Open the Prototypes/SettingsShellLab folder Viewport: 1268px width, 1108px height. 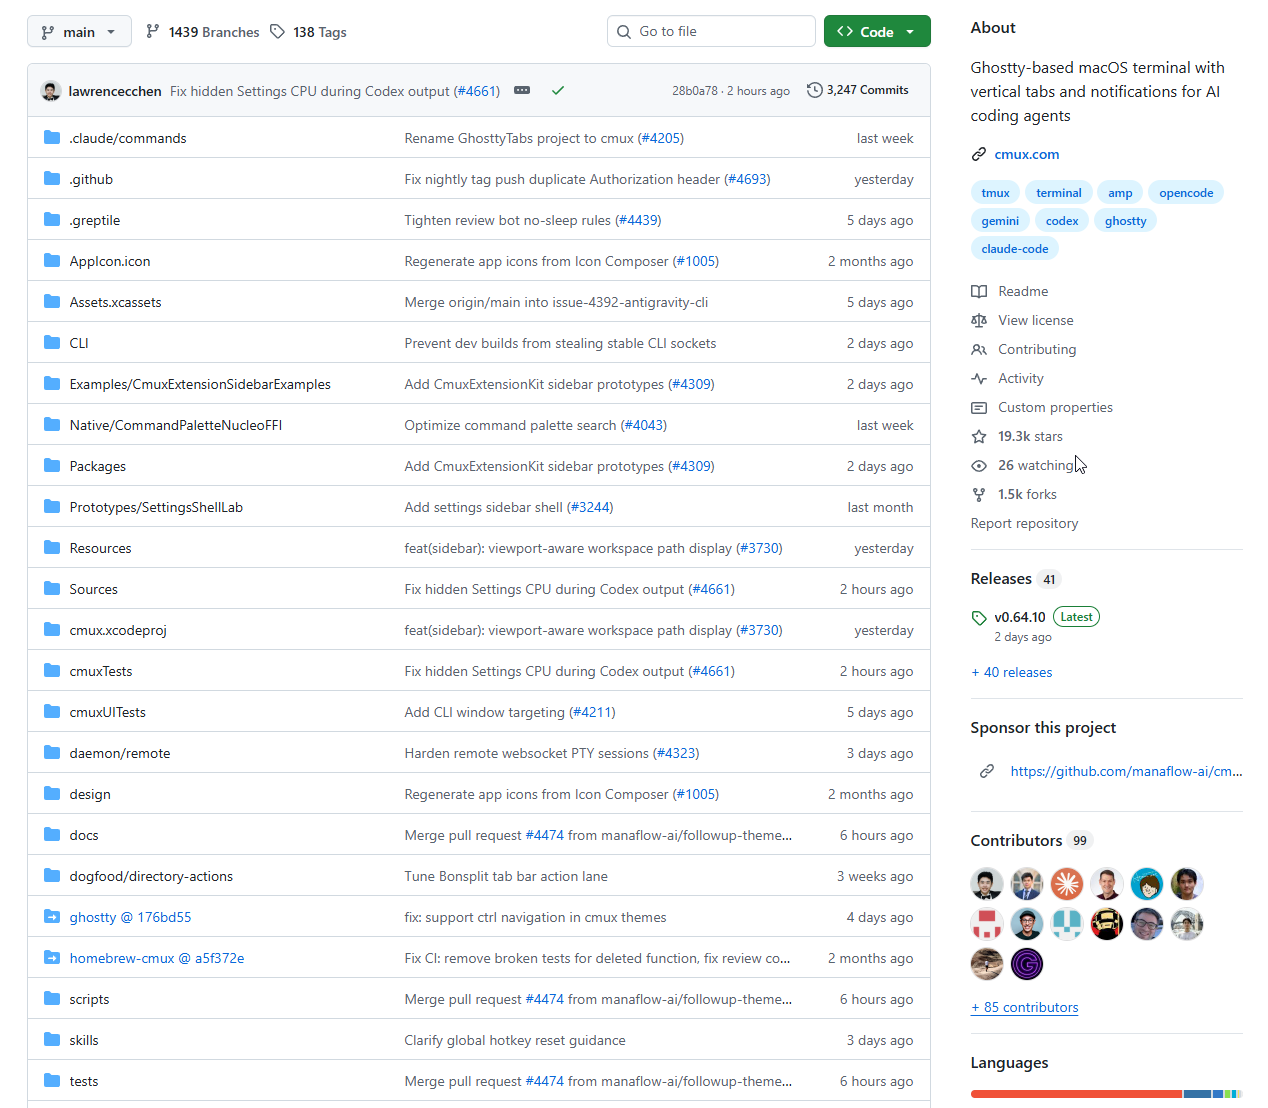(x=156, y=507)
